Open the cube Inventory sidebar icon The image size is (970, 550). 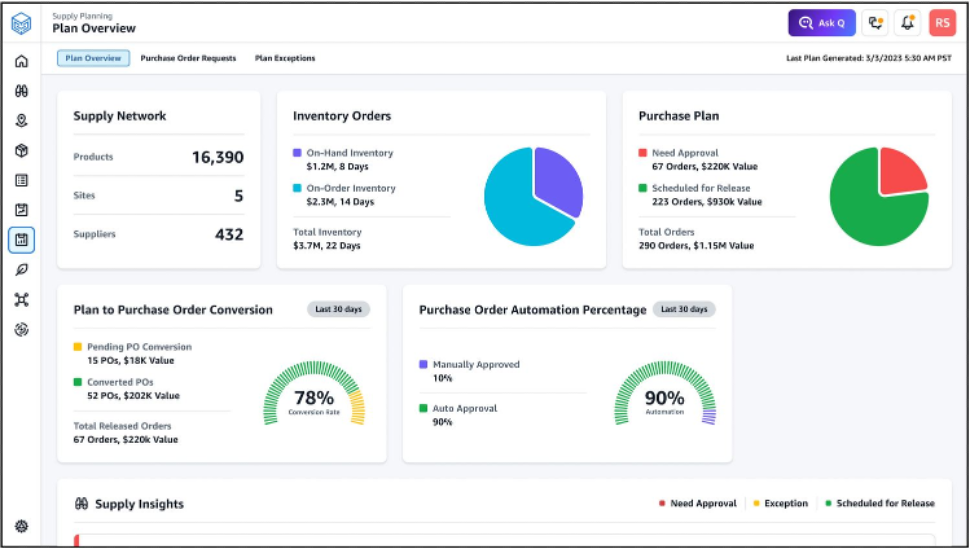(x=22, y=150)
